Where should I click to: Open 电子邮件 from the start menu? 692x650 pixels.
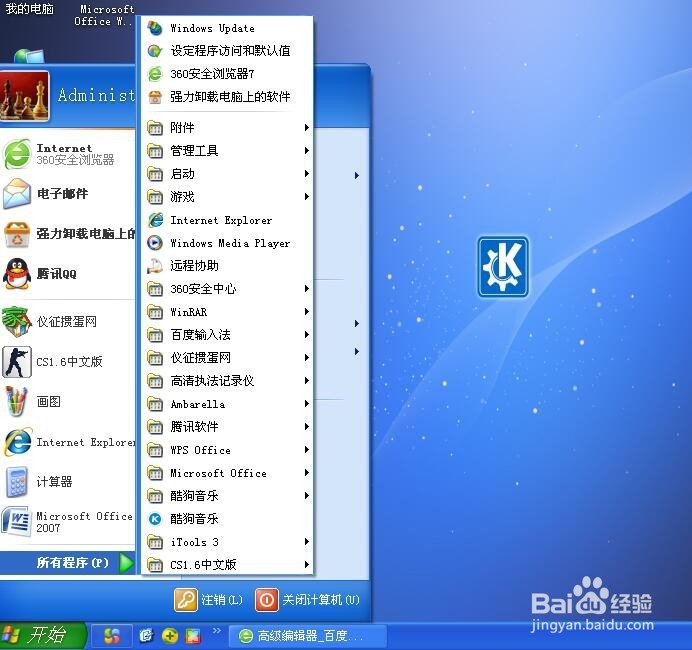(68, 193)
